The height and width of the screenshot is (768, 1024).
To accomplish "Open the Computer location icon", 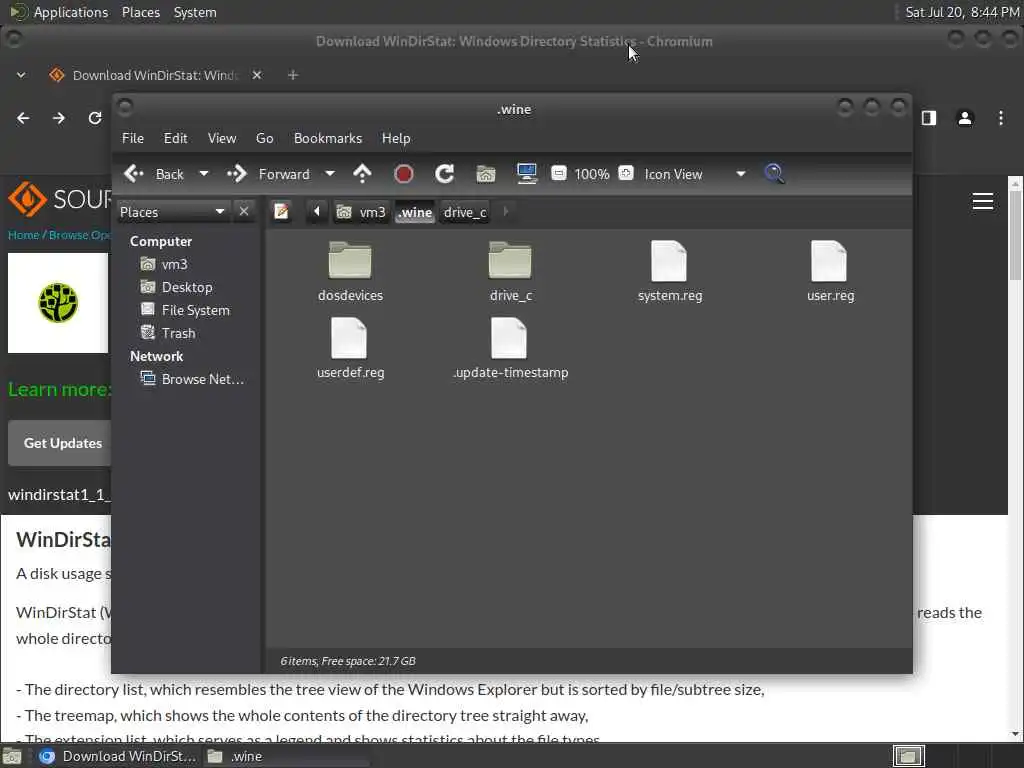I will [x=526, y=174].
